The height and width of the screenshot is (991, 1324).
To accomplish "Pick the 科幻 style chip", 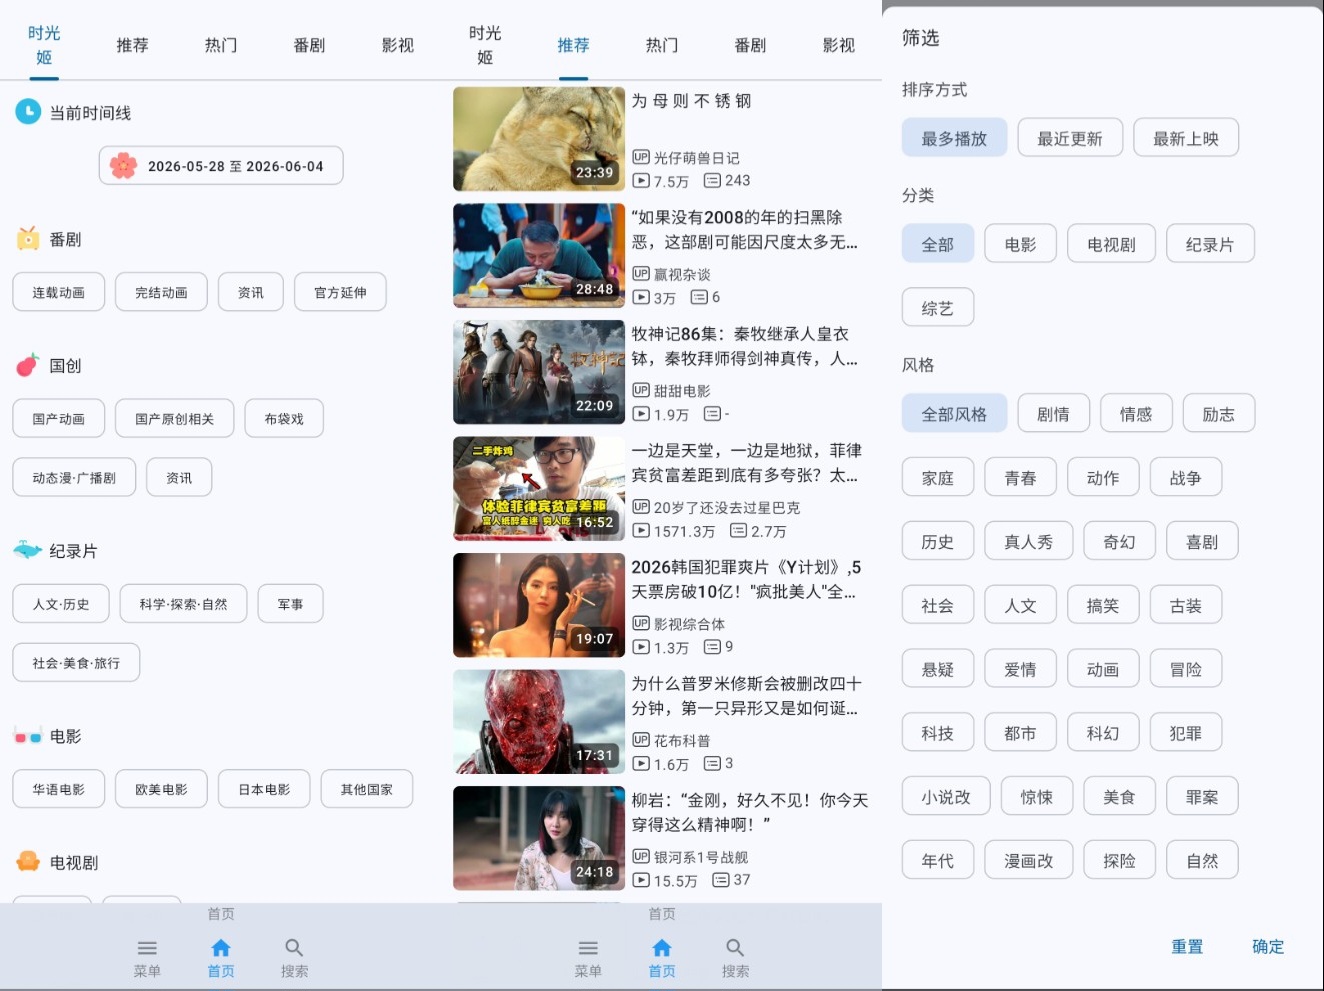I will point(1103,733).
